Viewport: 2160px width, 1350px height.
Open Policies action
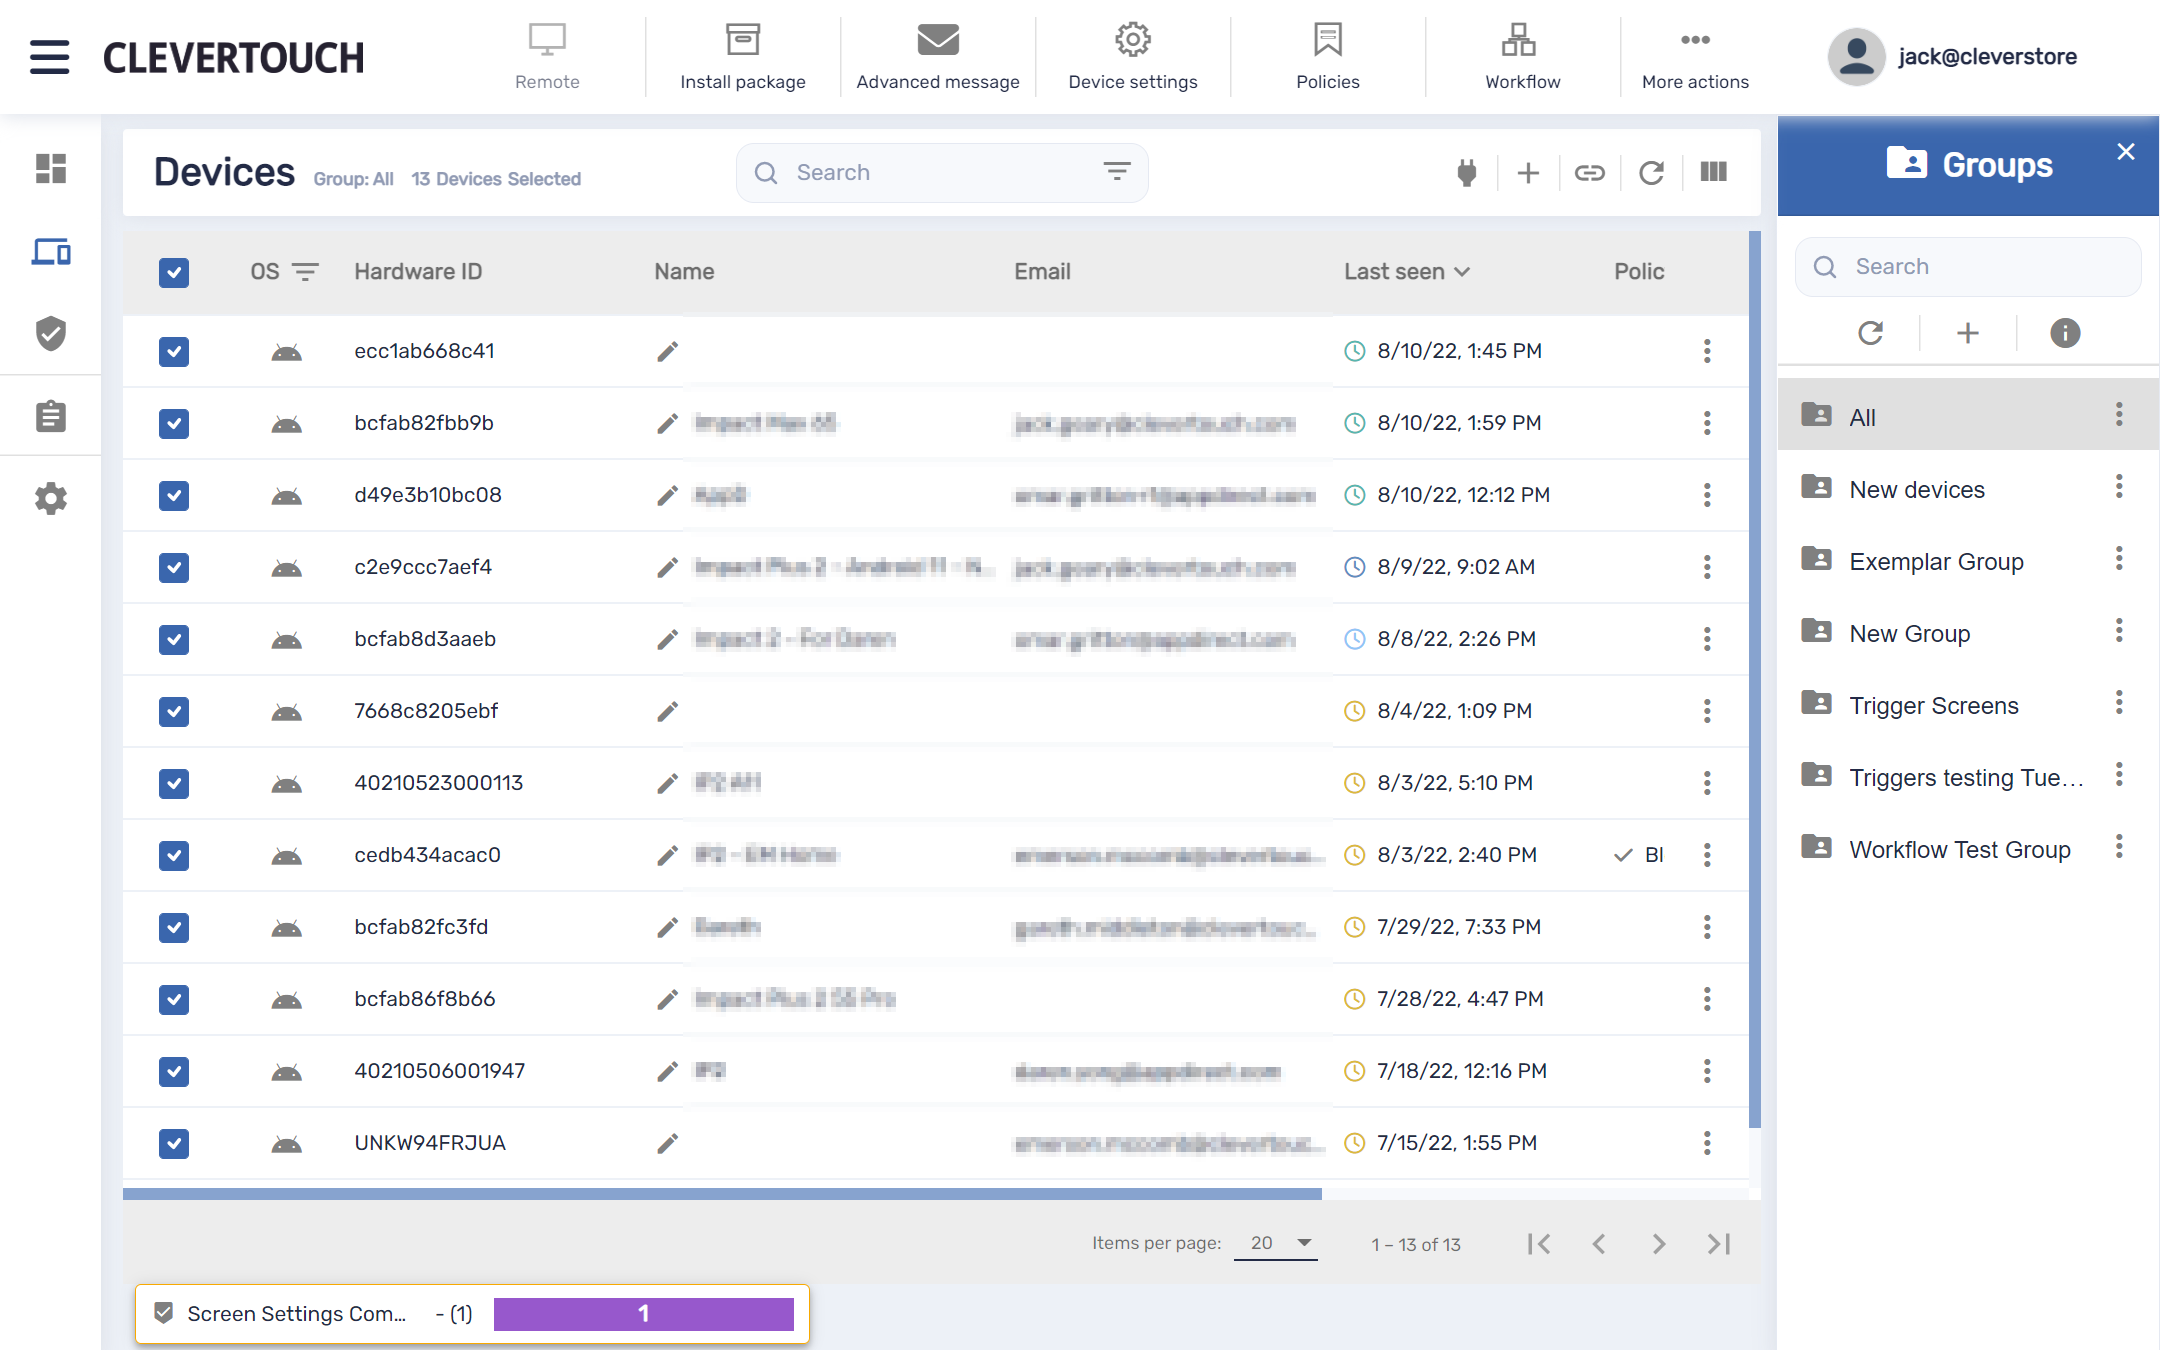click(x=1327, y=57)
